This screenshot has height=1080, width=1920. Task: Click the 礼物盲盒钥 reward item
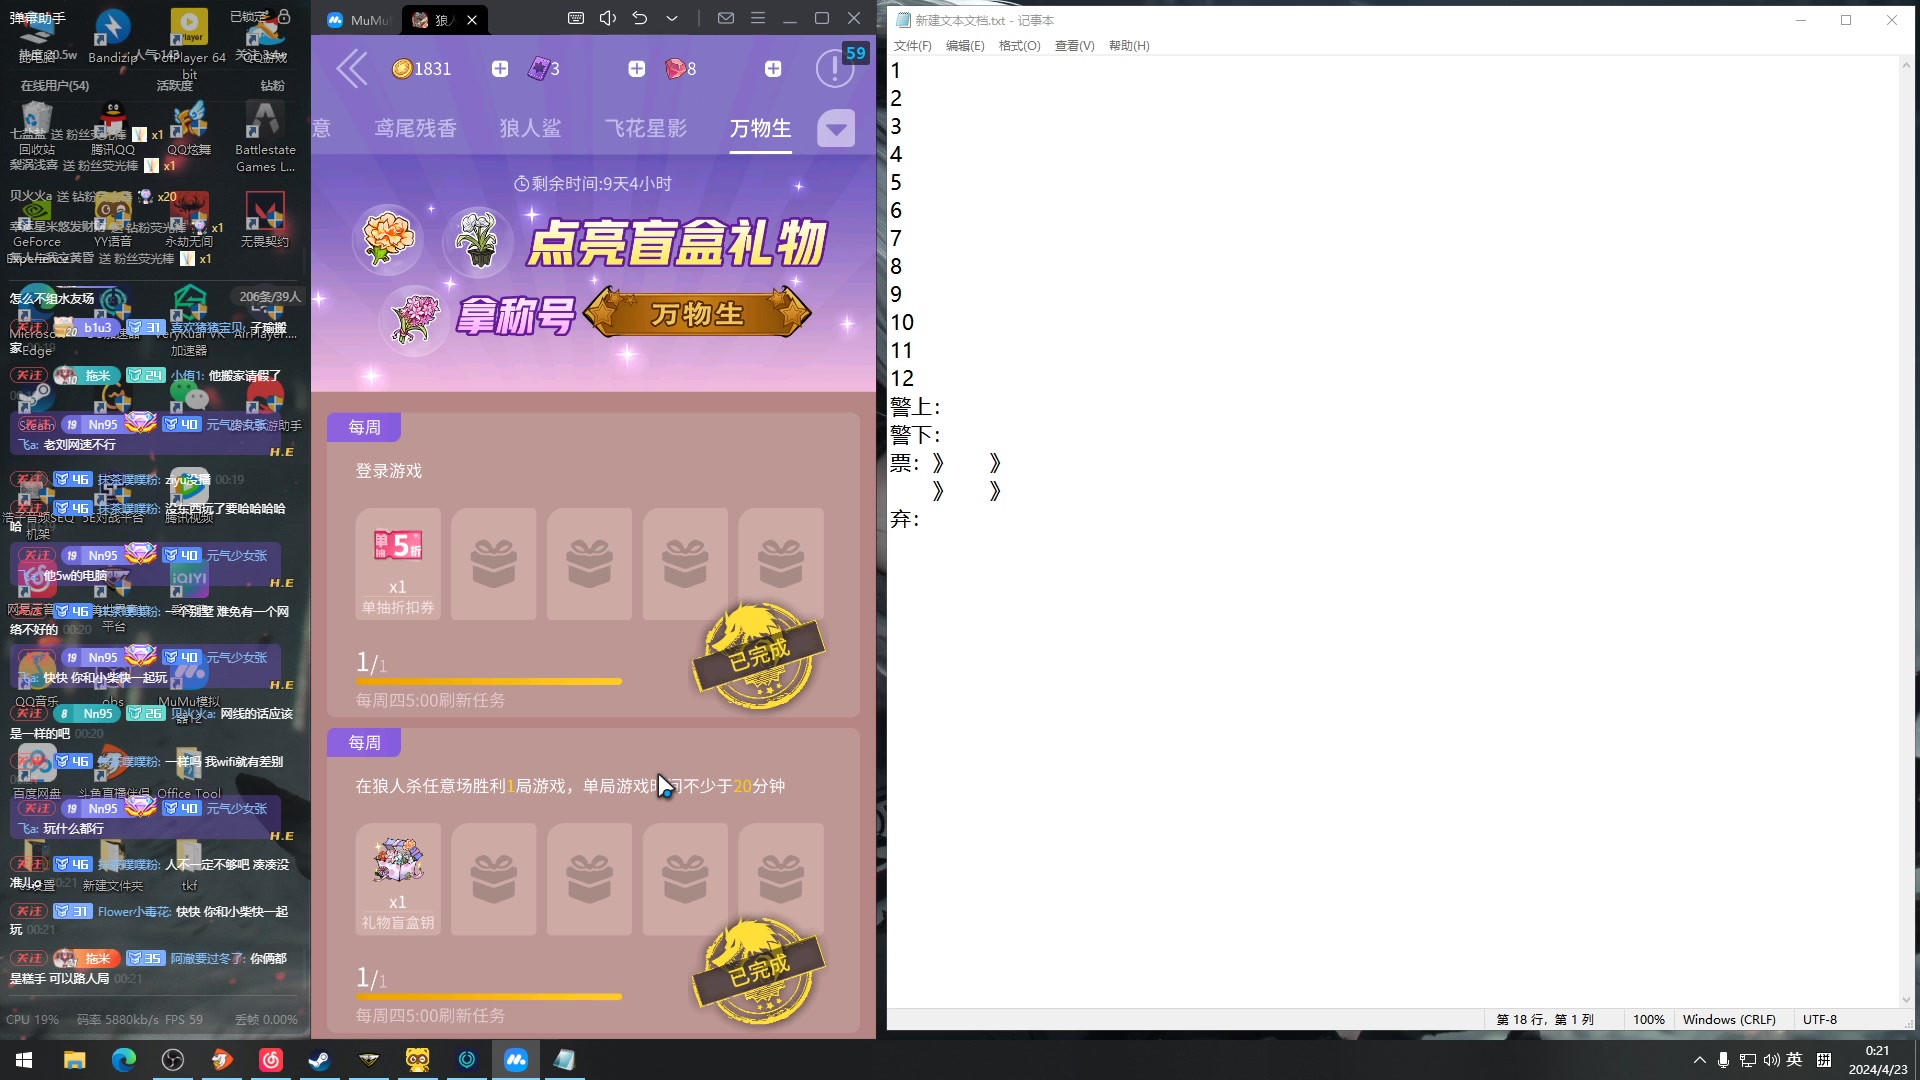tap(398, 879)
